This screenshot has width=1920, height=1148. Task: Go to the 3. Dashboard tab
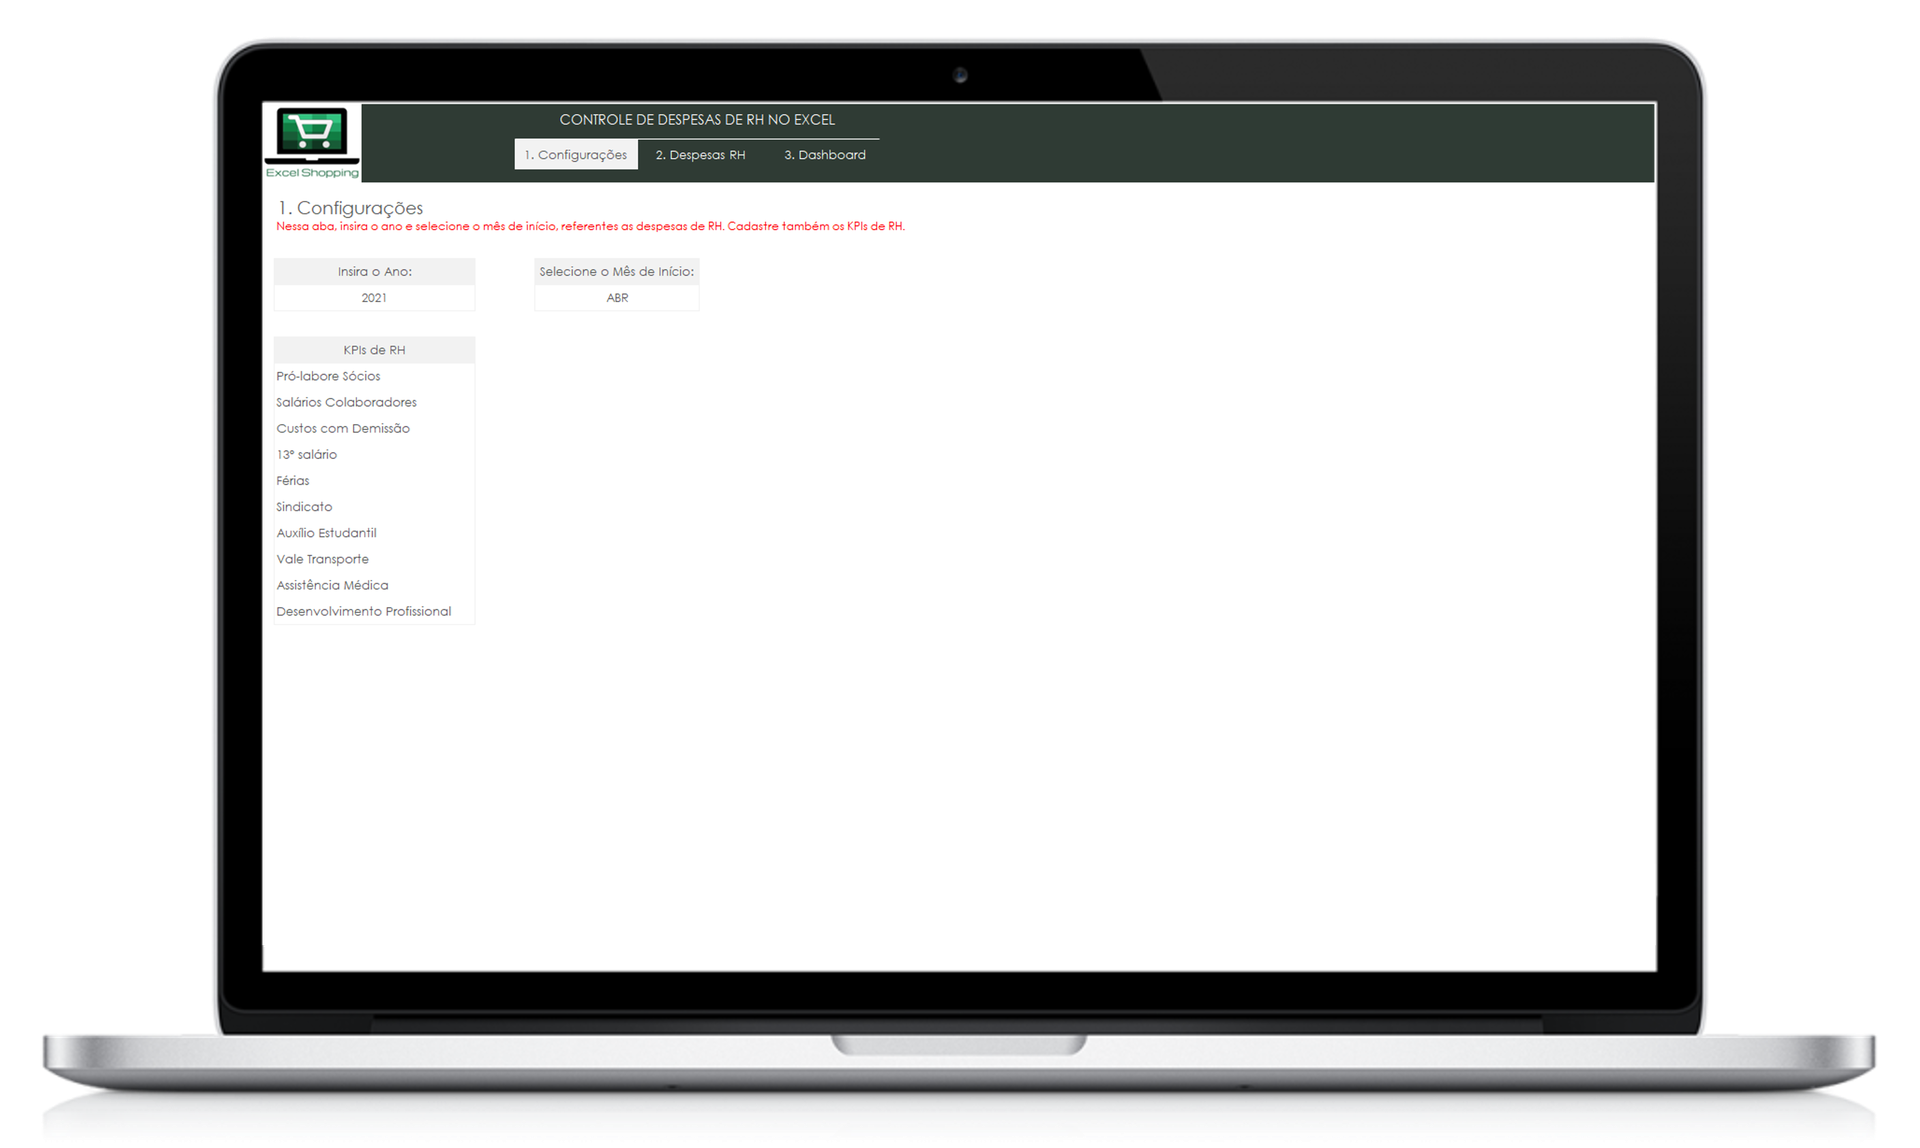(825, 154)
